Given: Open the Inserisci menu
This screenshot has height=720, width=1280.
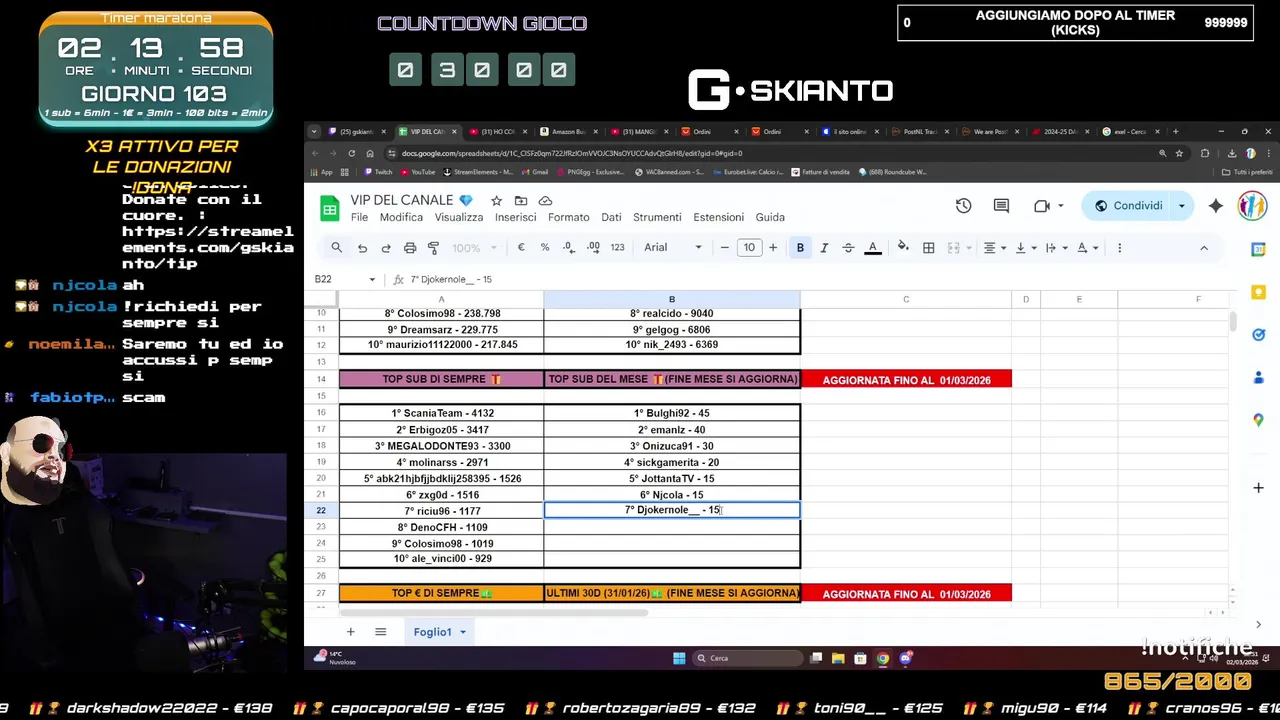Looking at the screenshot, I should click(516, 217).
